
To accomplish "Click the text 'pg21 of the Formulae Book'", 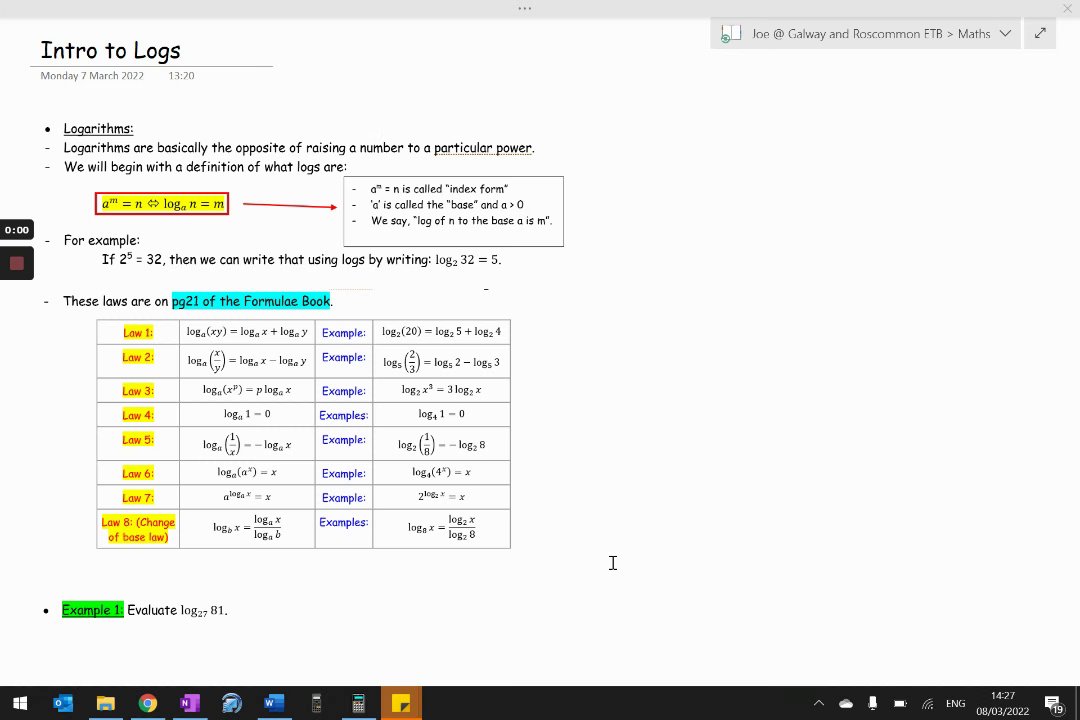I will [251, 301].
